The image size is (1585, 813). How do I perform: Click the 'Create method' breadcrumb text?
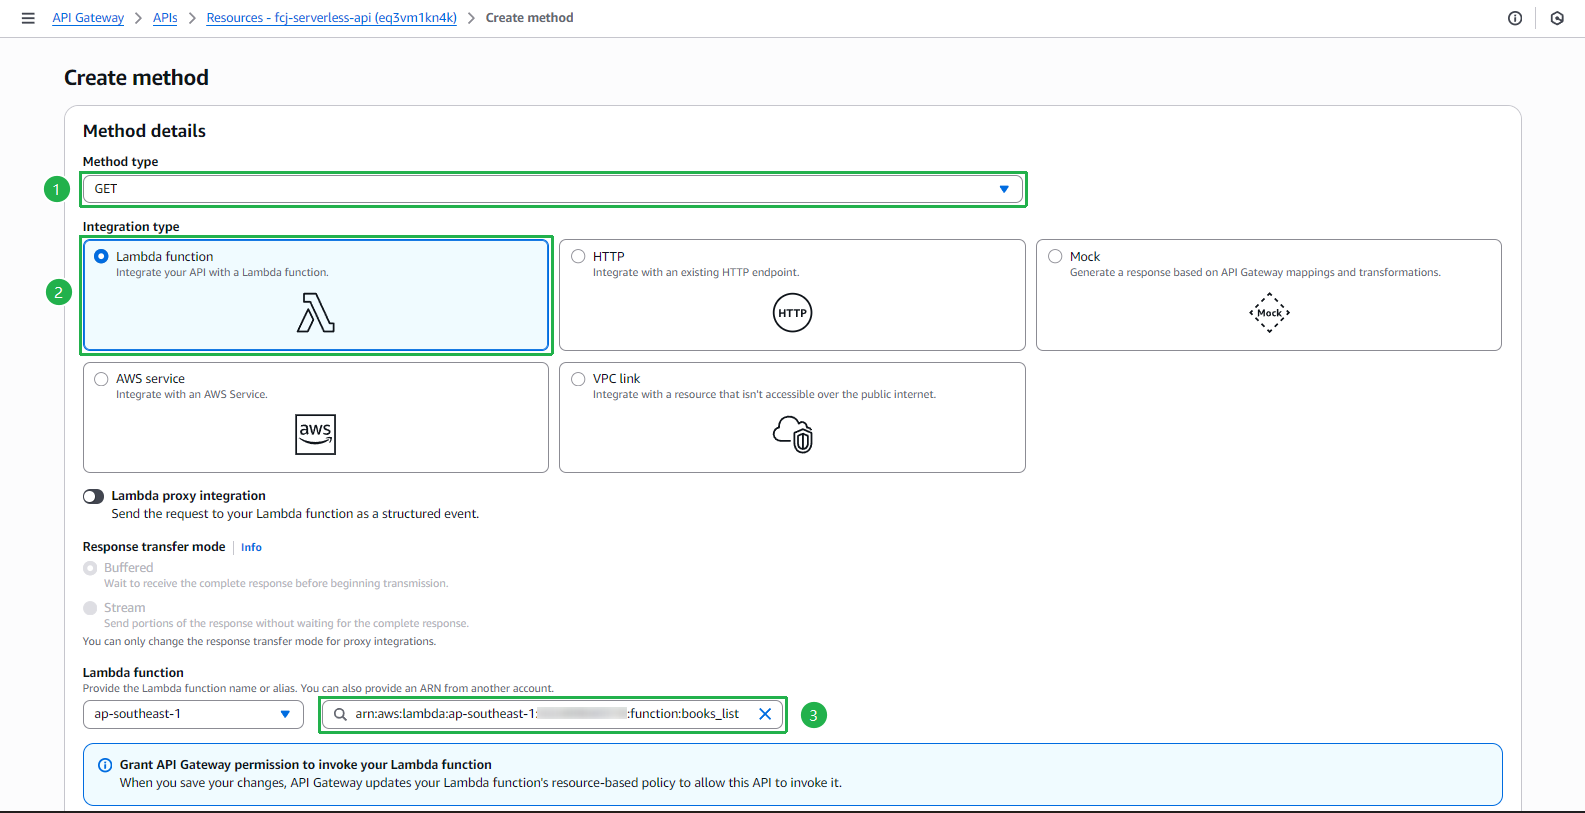(x=530, y=18)
